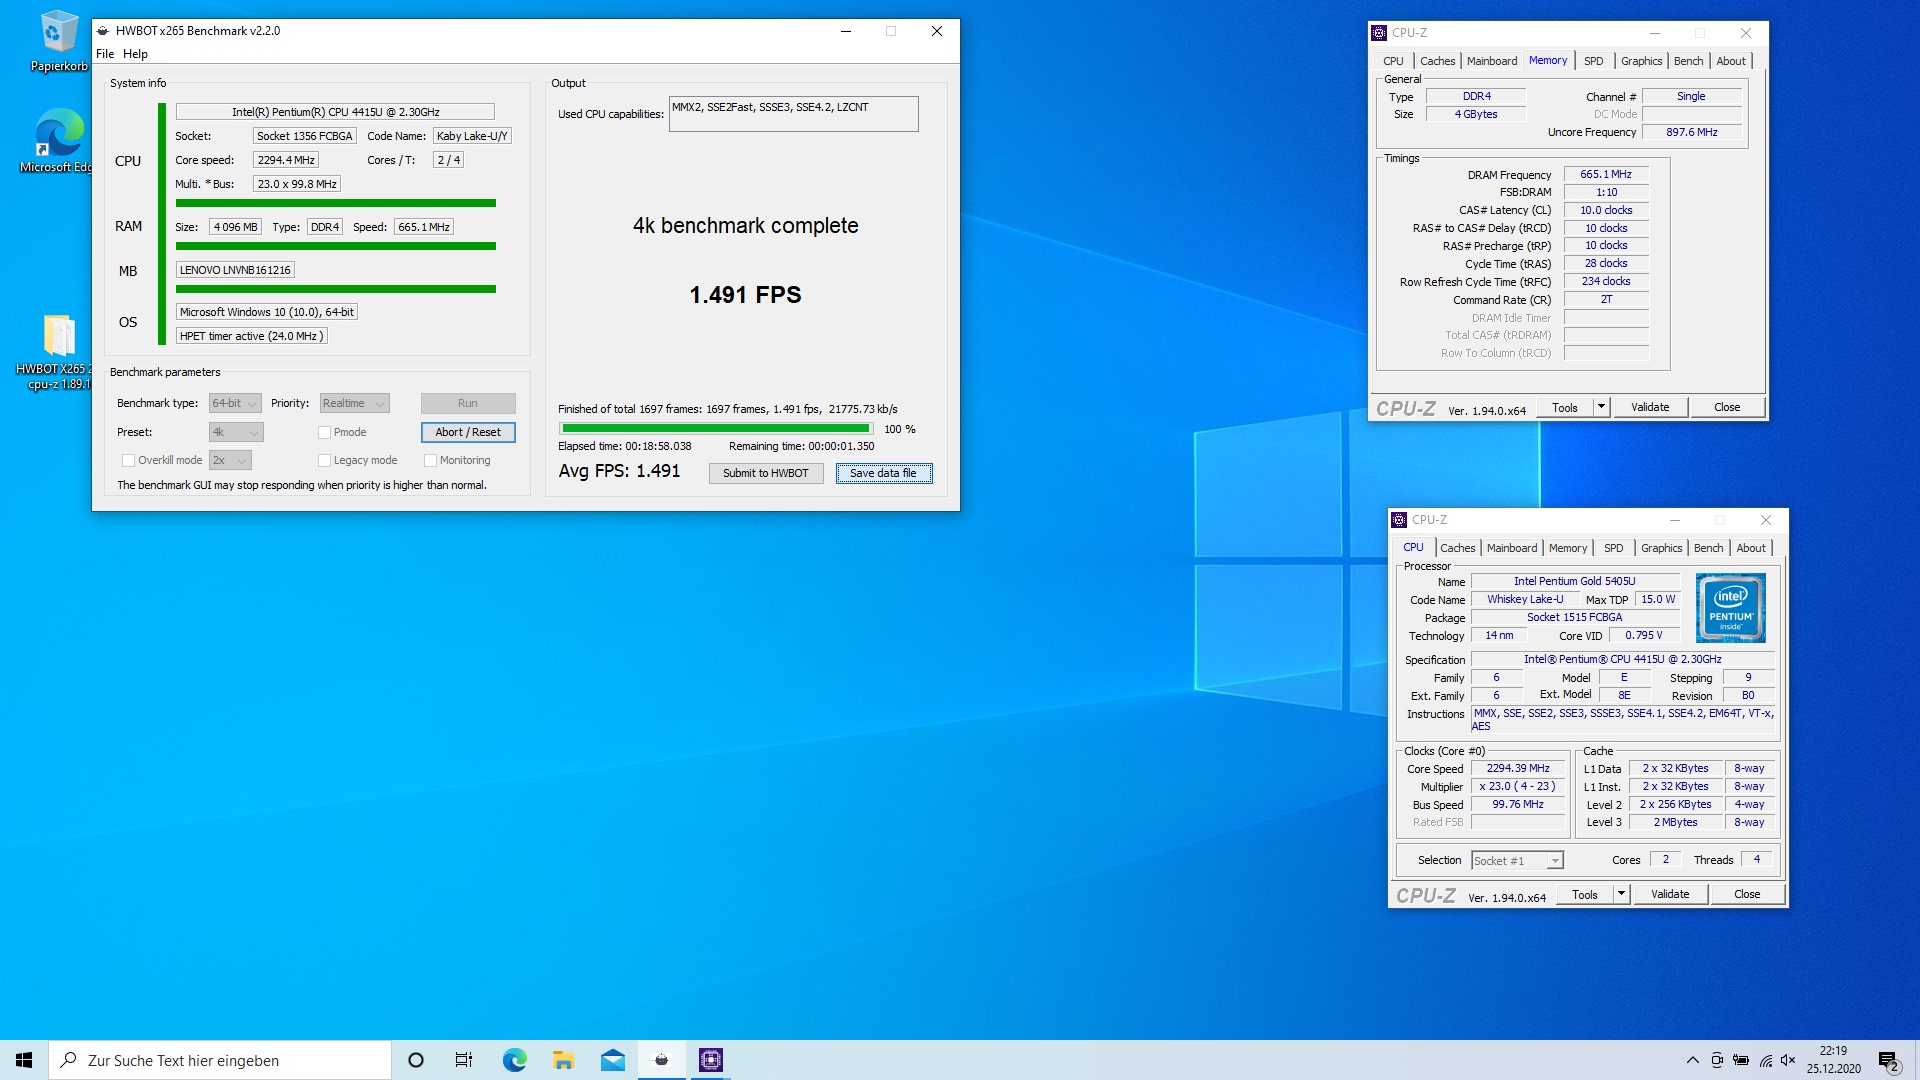Open the Microsoft Edge desktop shortcut
The height and width of the screenshot is (1080, 1920).
58,141
